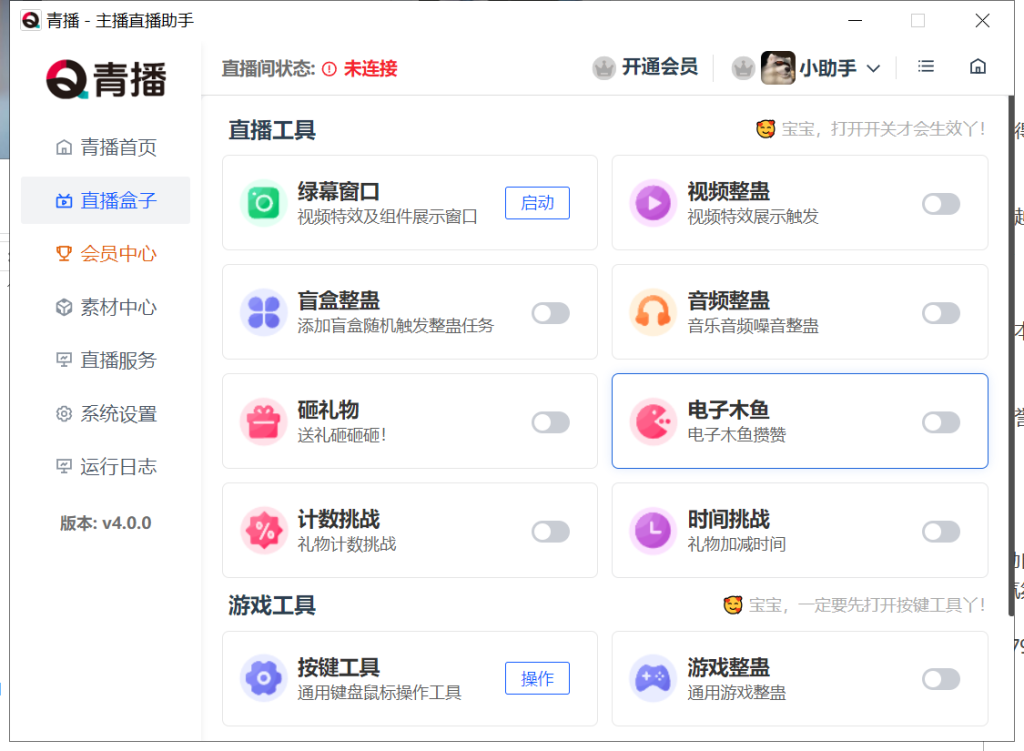
Task: Click 开通会员 in the header
Action: click(646, 68)
